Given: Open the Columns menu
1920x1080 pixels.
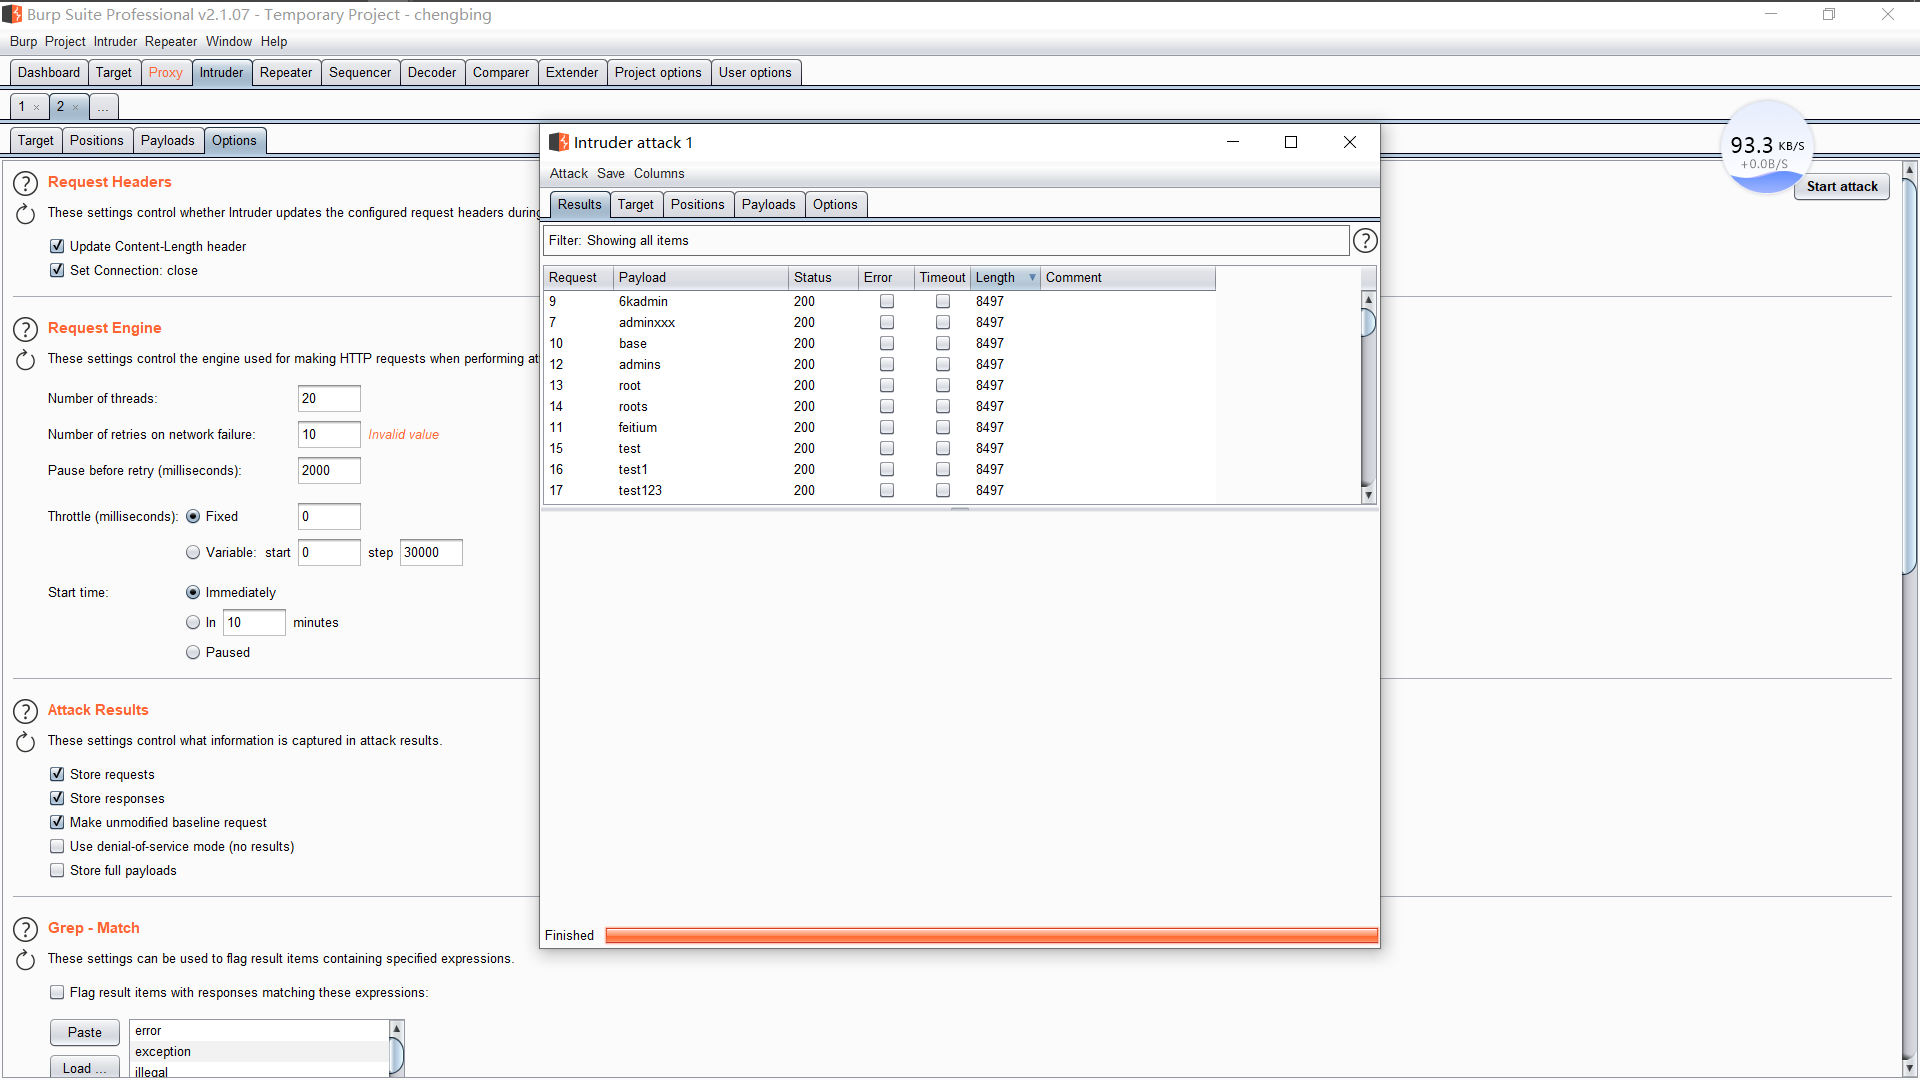Looking at the screenshot, I should 659,174.
